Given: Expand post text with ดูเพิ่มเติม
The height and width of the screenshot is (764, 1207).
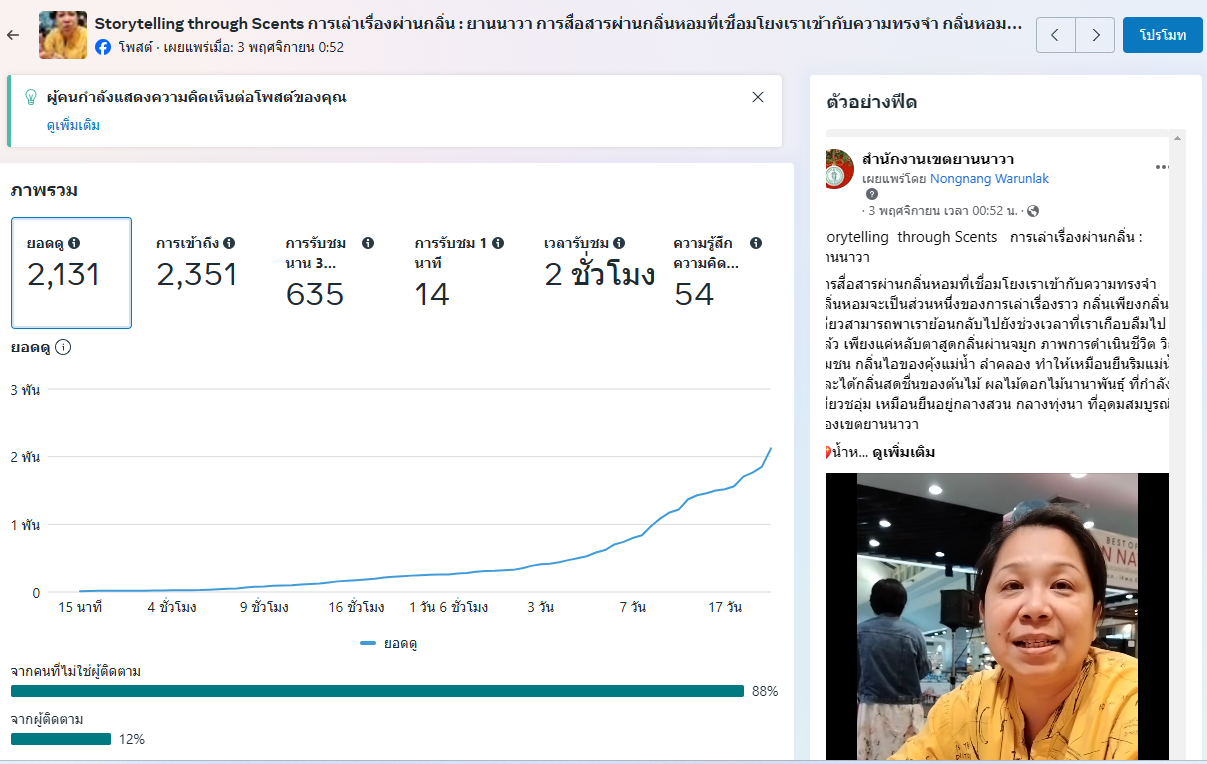Looking at the screenshot, I should coord(903,452).
